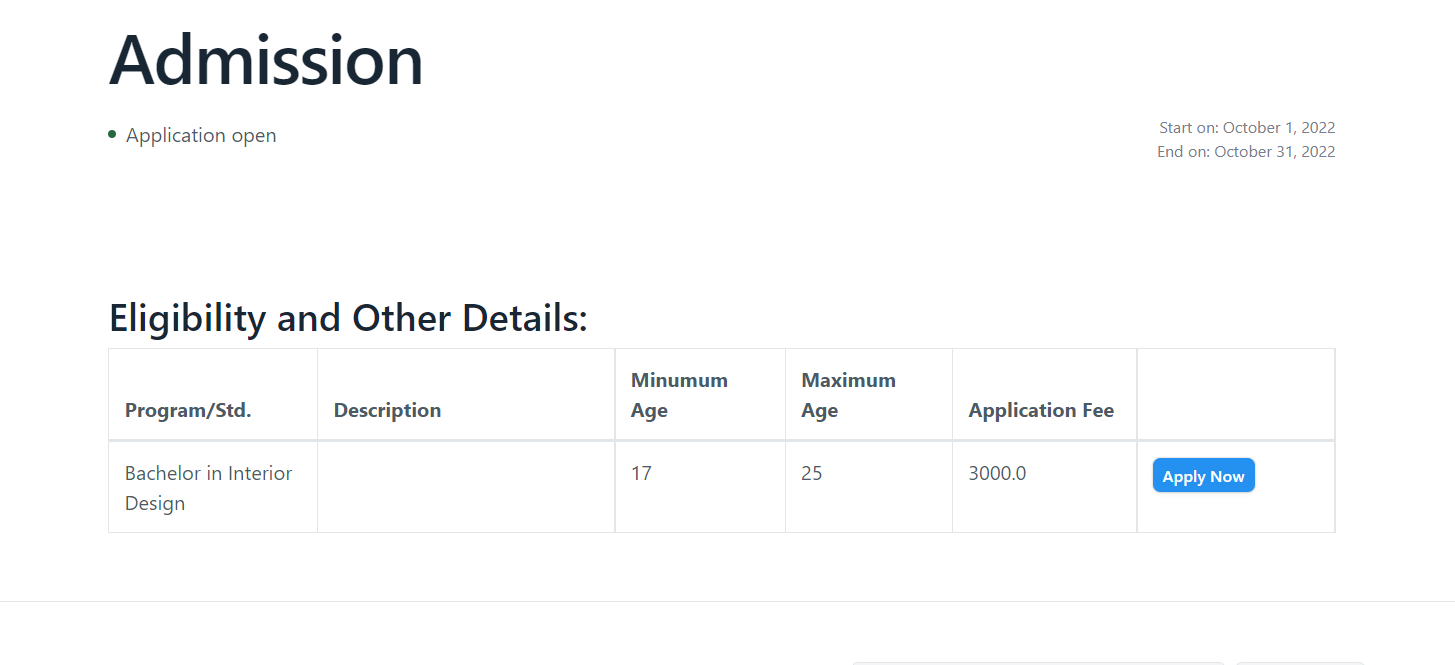This screenshot has height=665, width=1455.
Task: Click the button beside the bottom input field
Action: point(1300,663)
